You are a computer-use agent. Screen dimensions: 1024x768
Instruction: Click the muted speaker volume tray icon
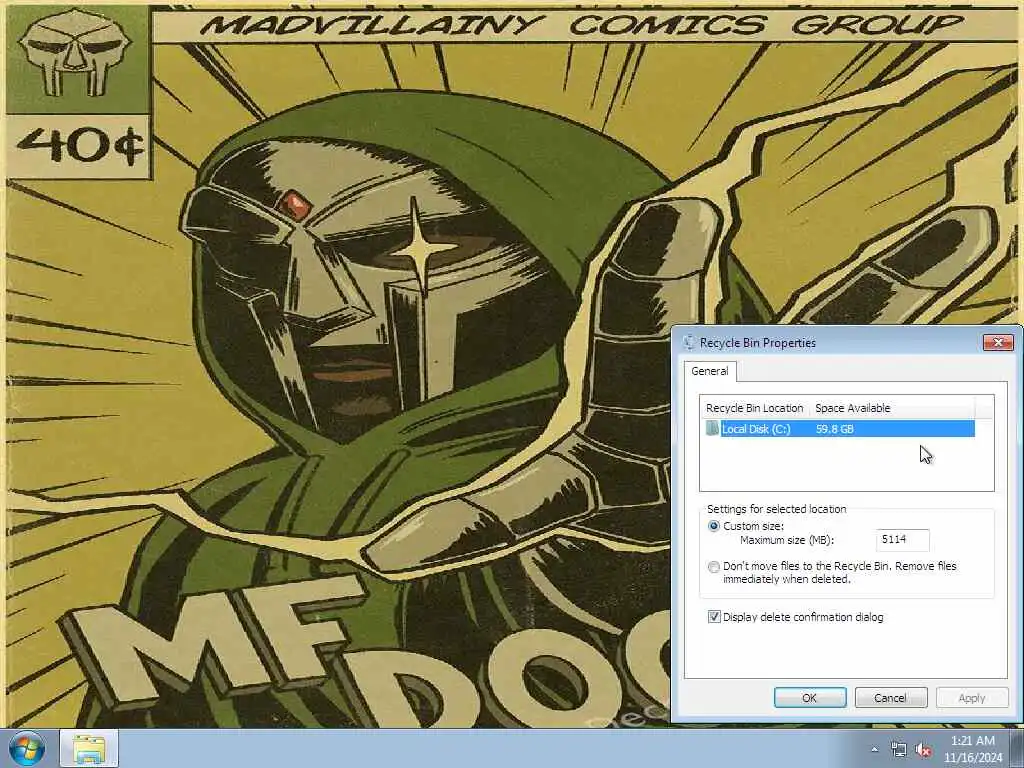coord(923,750)
